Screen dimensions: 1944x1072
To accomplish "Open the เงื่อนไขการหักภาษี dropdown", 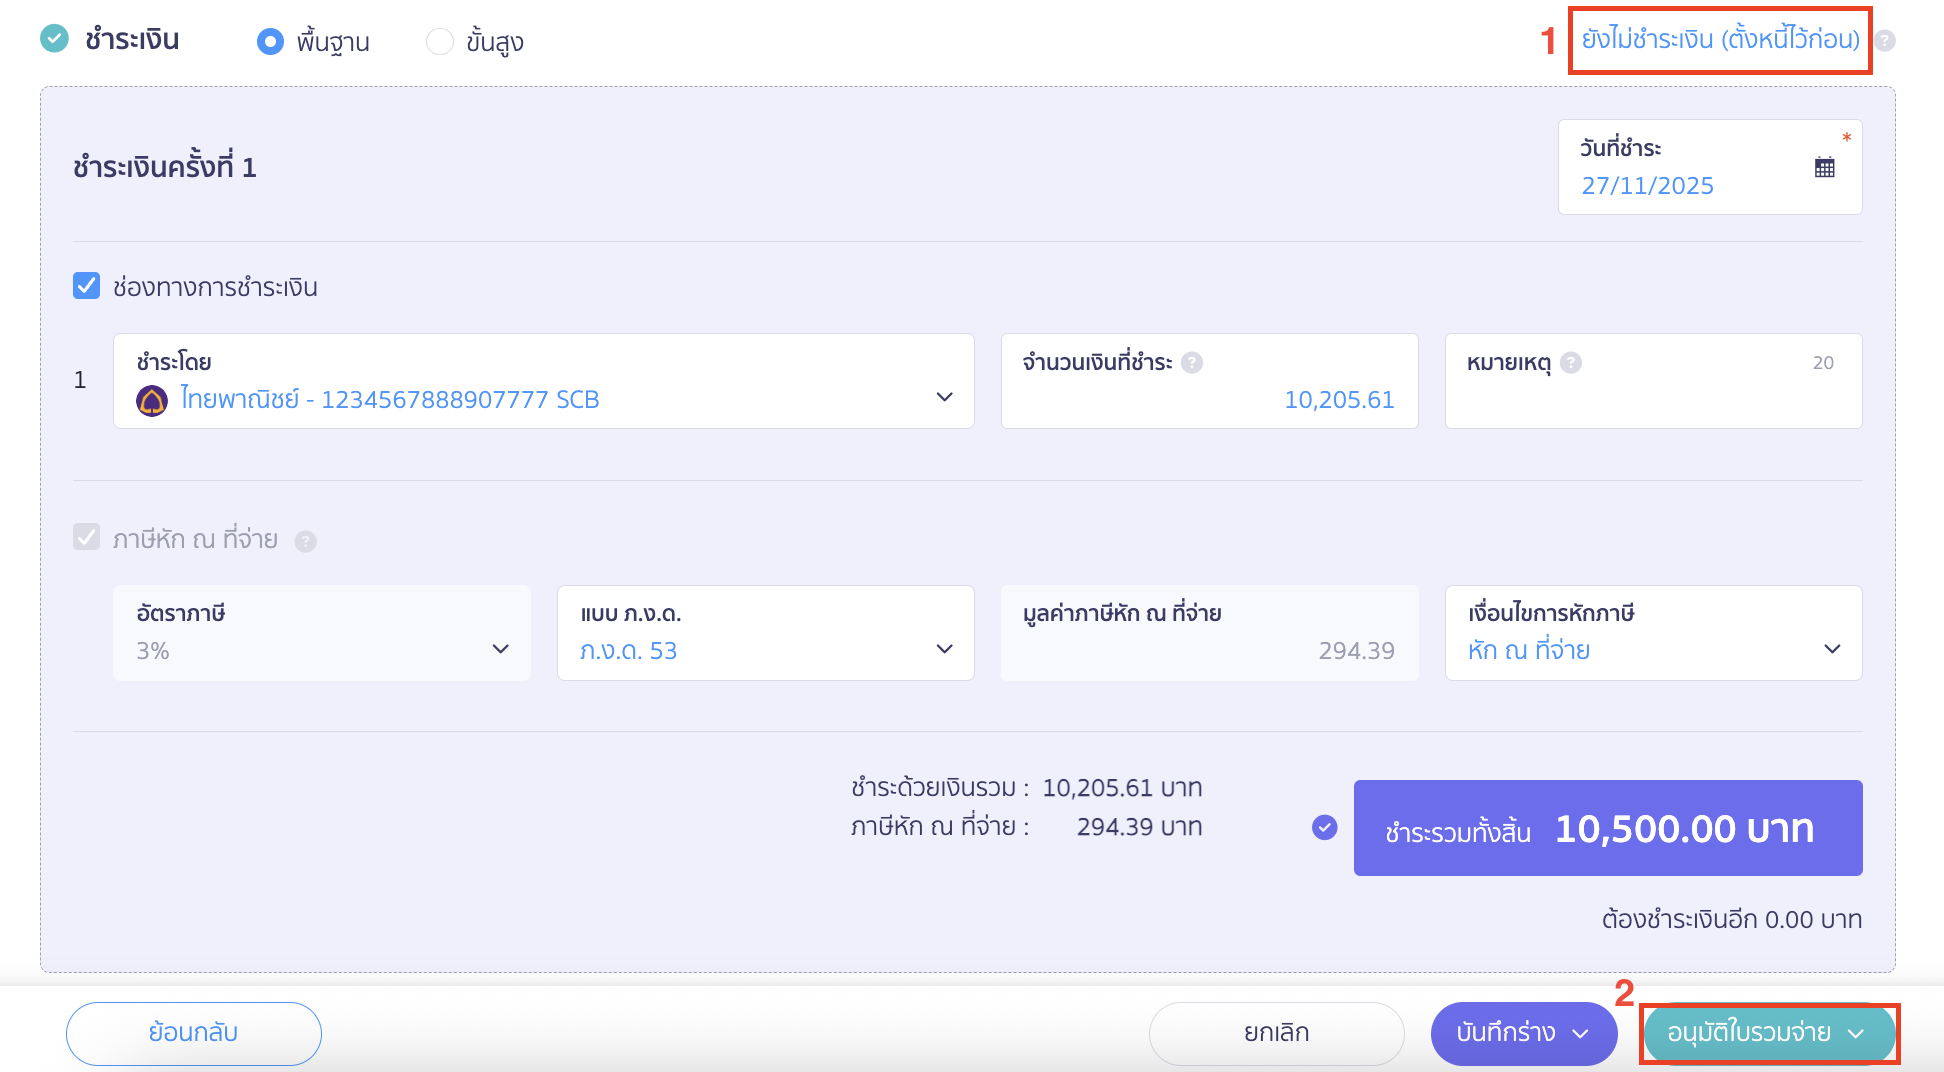I will click(x=1832, y=648).
